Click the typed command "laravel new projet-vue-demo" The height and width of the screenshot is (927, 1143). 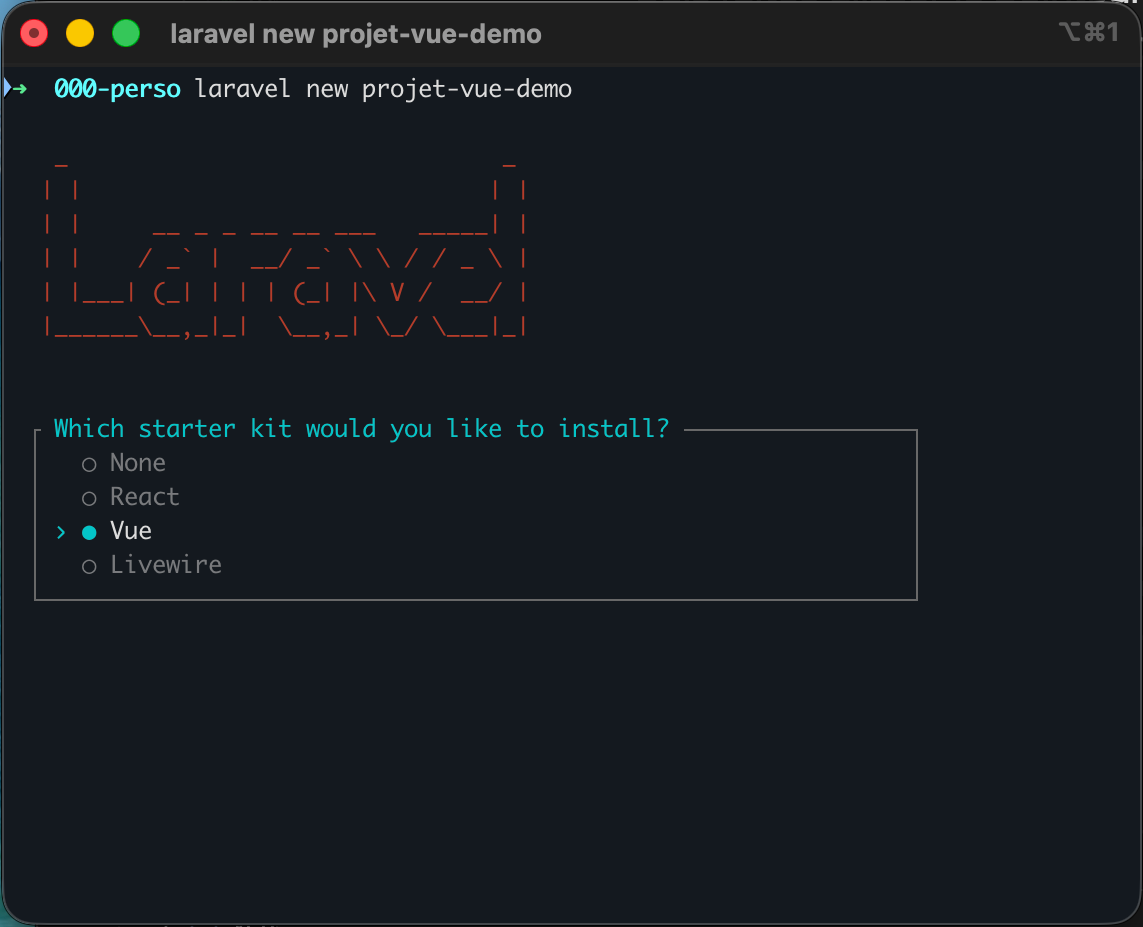tap(383, 89)
